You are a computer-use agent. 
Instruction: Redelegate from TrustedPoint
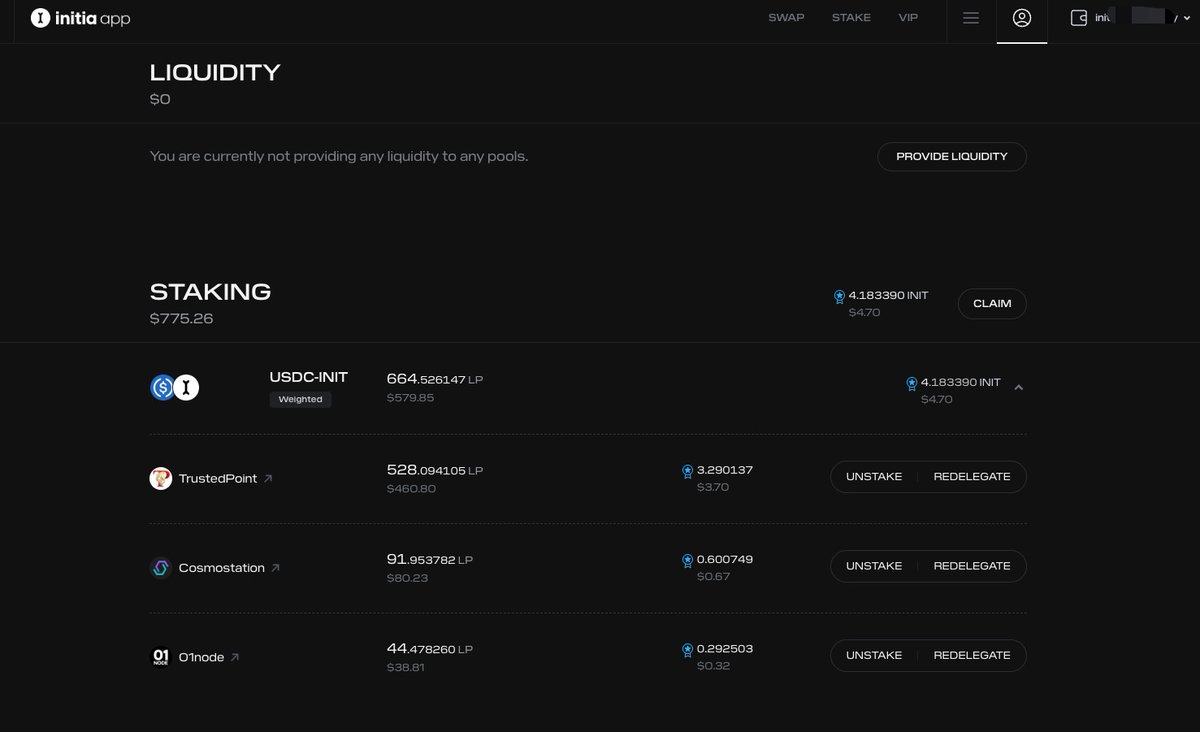pyautogui.click(x=972, y=477)
